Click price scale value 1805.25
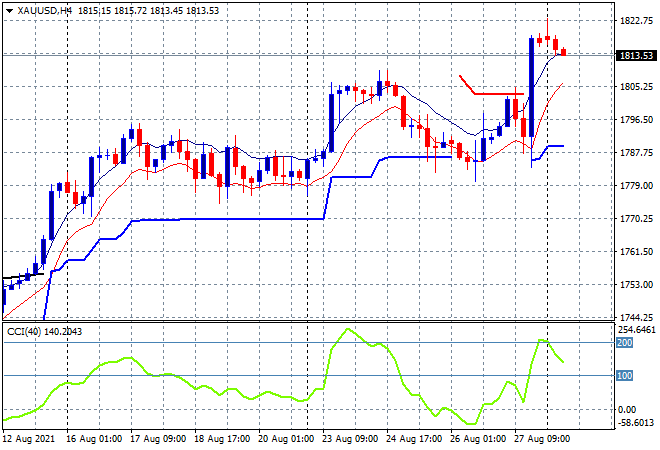The width and height of the screenshot is (660, 450). [636, 87]
